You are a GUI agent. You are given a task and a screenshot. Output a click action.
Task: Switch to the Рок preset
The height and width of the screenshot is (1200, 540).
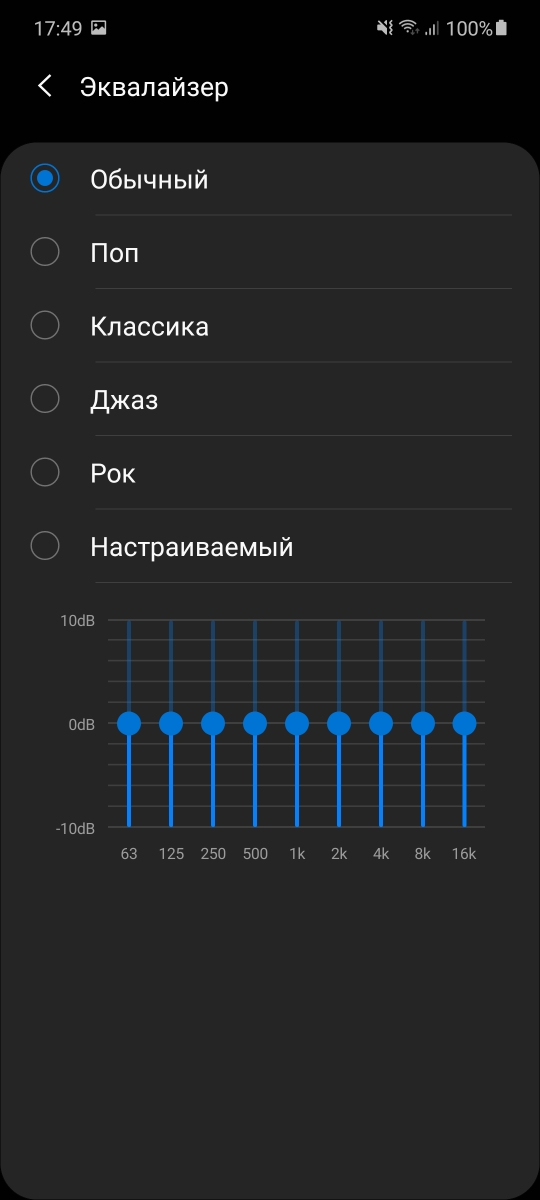point(270,473)
